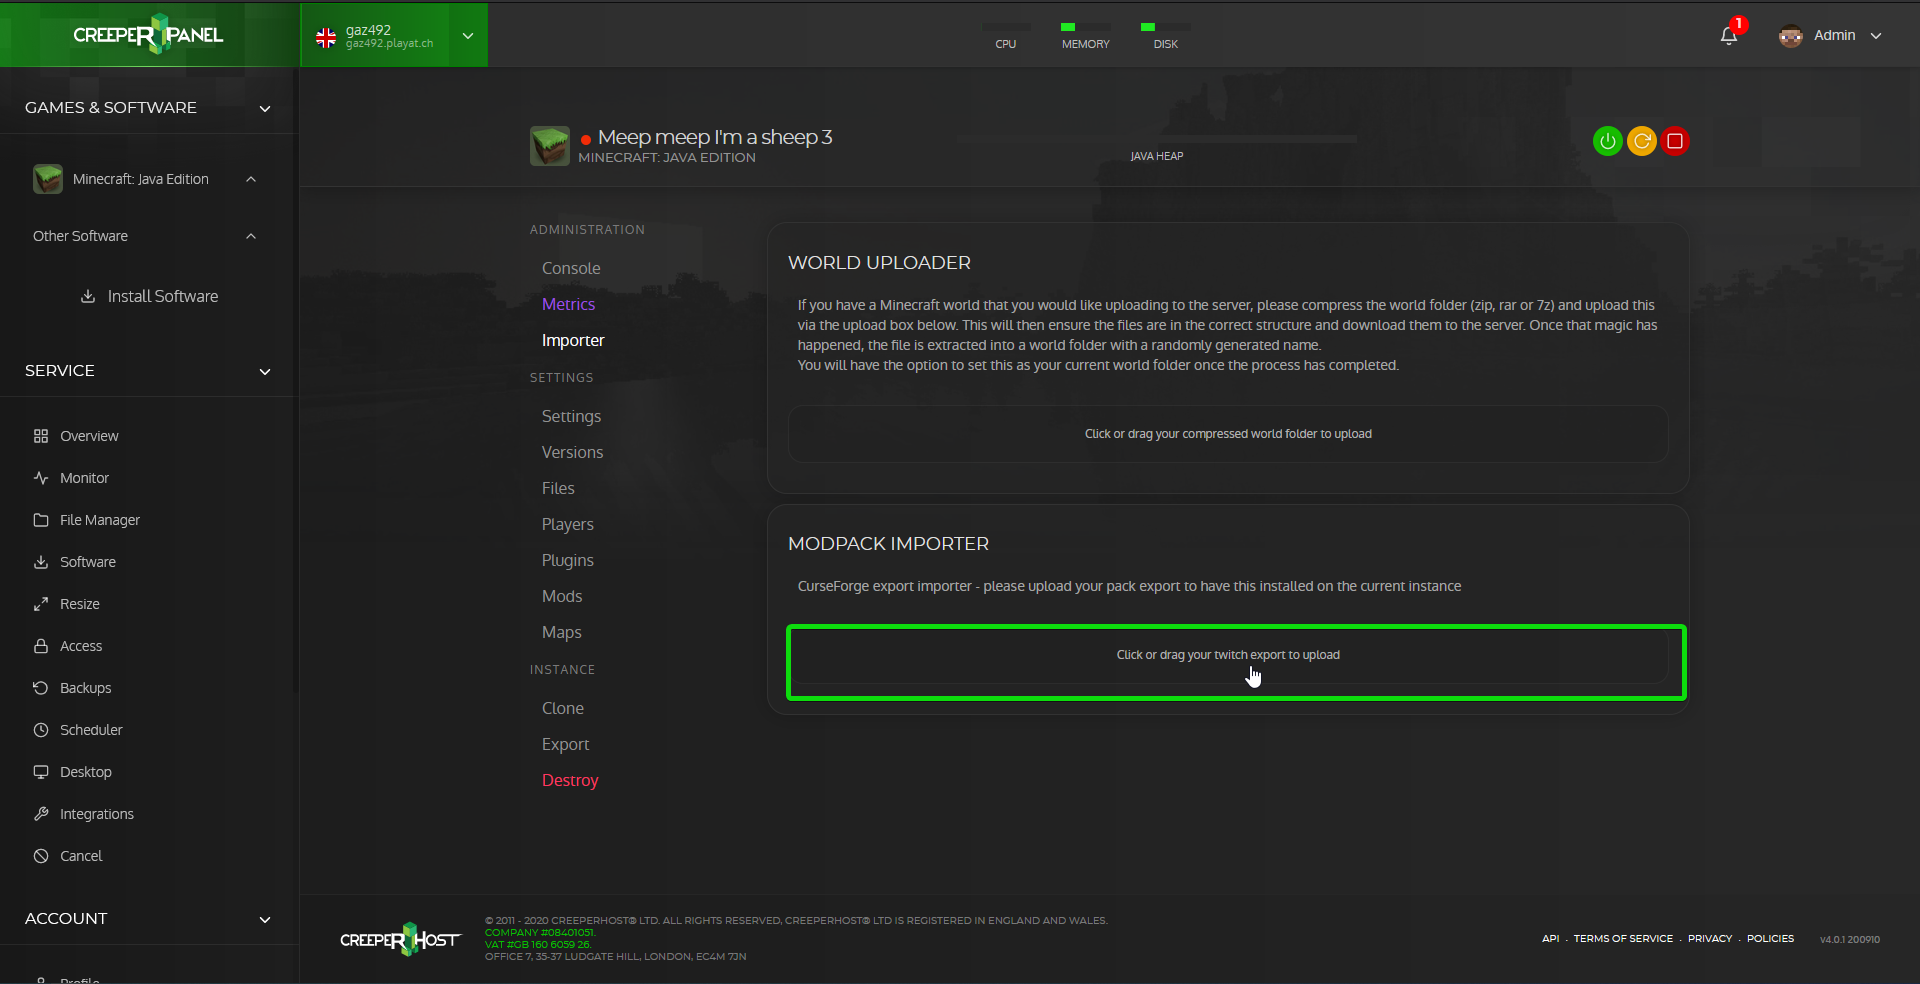
Task: Open the Privacy footer link
Action: pyautogui.click(x=1710, y=939)
